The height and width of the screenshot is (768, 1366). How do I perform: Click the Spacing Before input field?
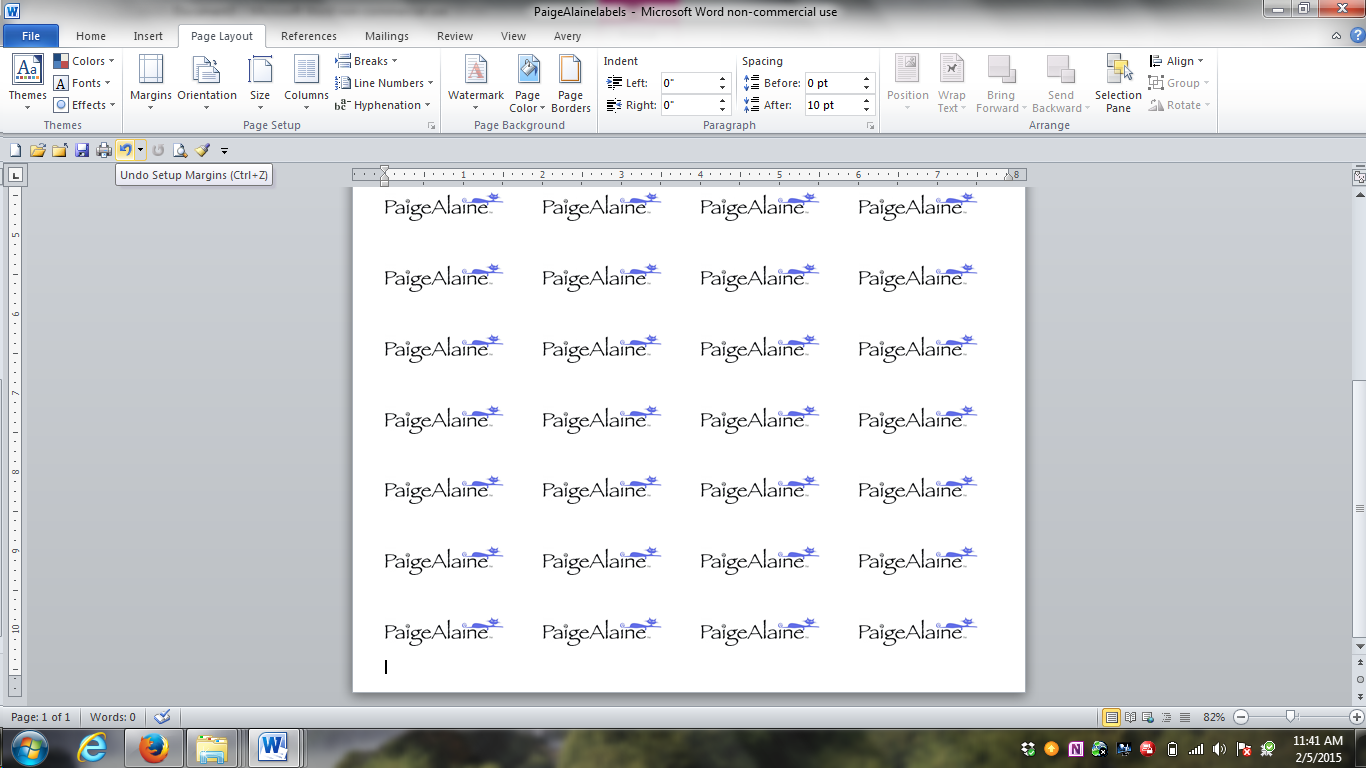(832, 83)
